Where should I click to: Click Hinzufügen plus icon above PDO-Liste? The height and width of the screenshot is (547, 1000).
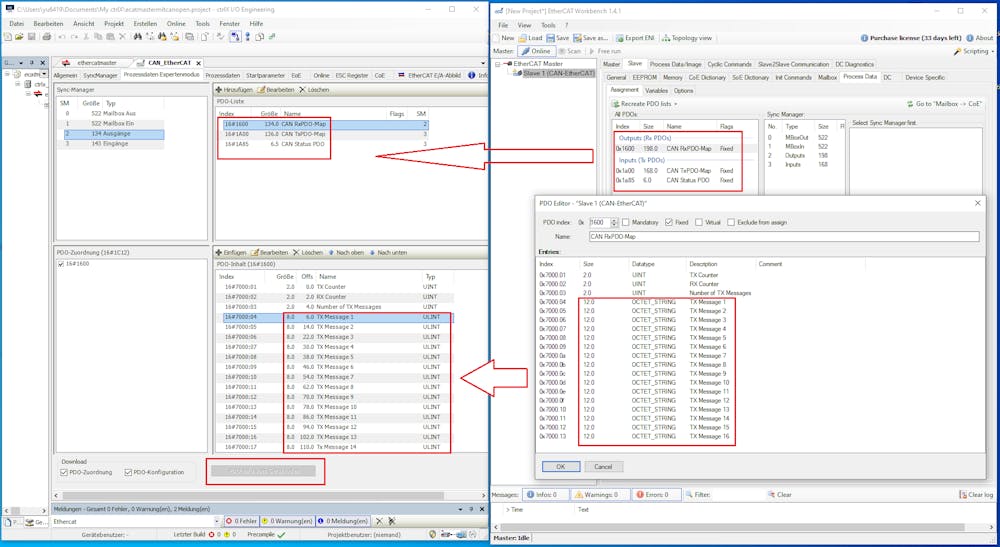(218, 89)
